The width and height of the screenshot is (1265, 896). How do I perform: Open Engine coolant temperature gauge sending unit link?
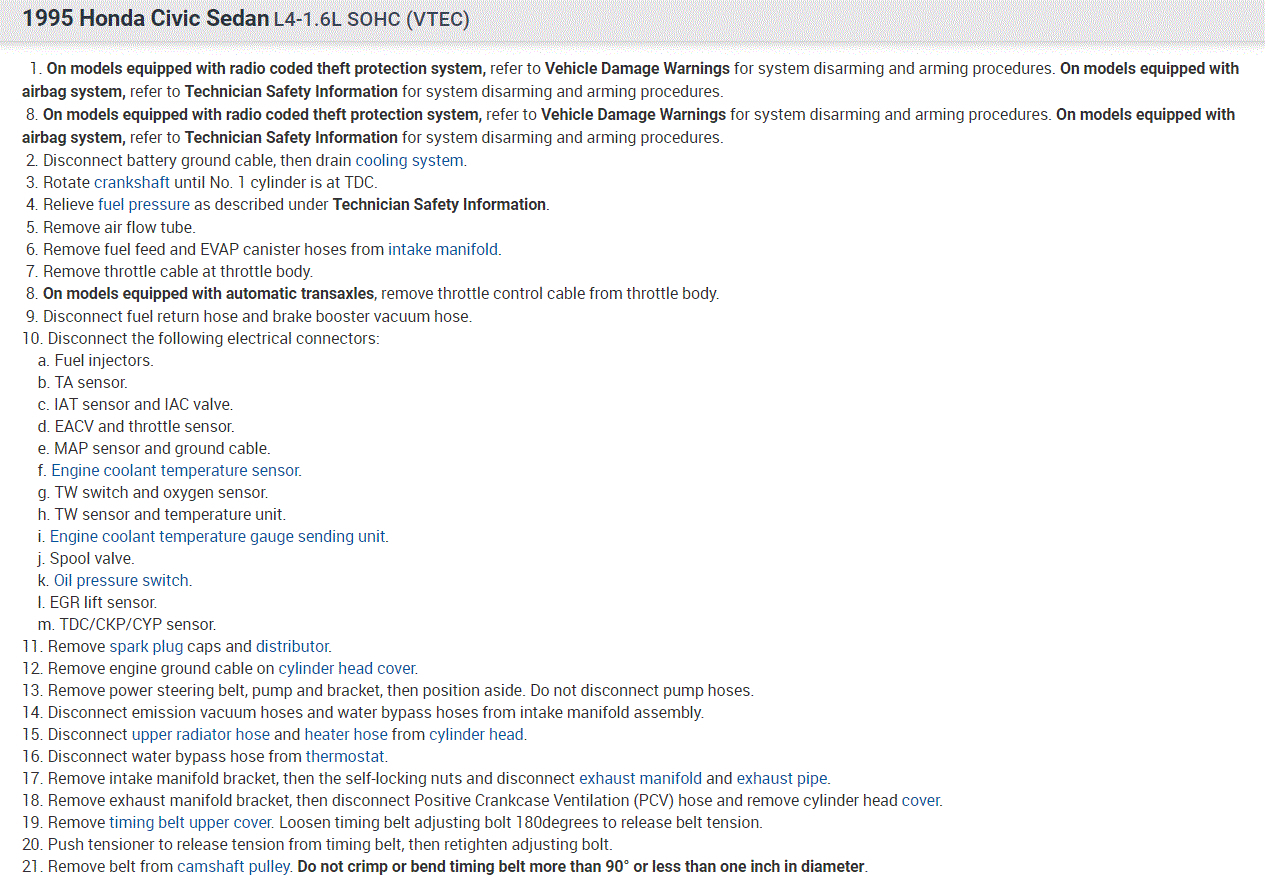pyautogui.click(x=217, y=536)
